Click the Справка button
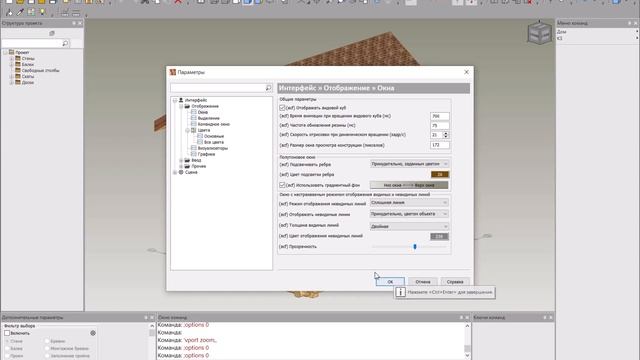This screenshot has width=640, height=360. pos(455,282)
